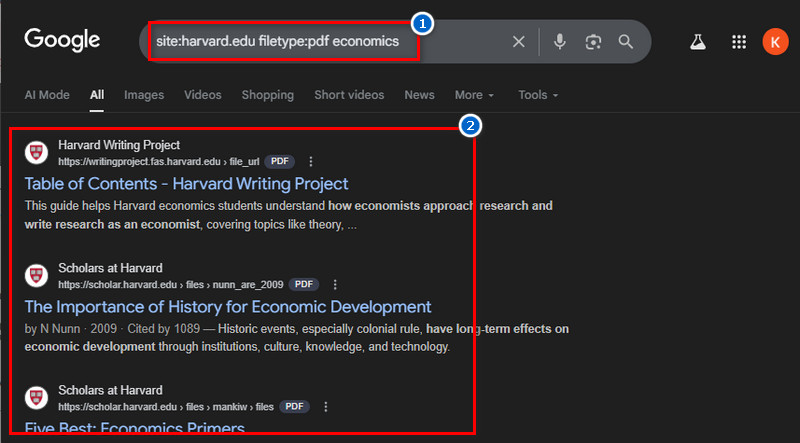The image size is (800, 443).
Task: Open the Google apps grid
Action: (x=739, y=42)
